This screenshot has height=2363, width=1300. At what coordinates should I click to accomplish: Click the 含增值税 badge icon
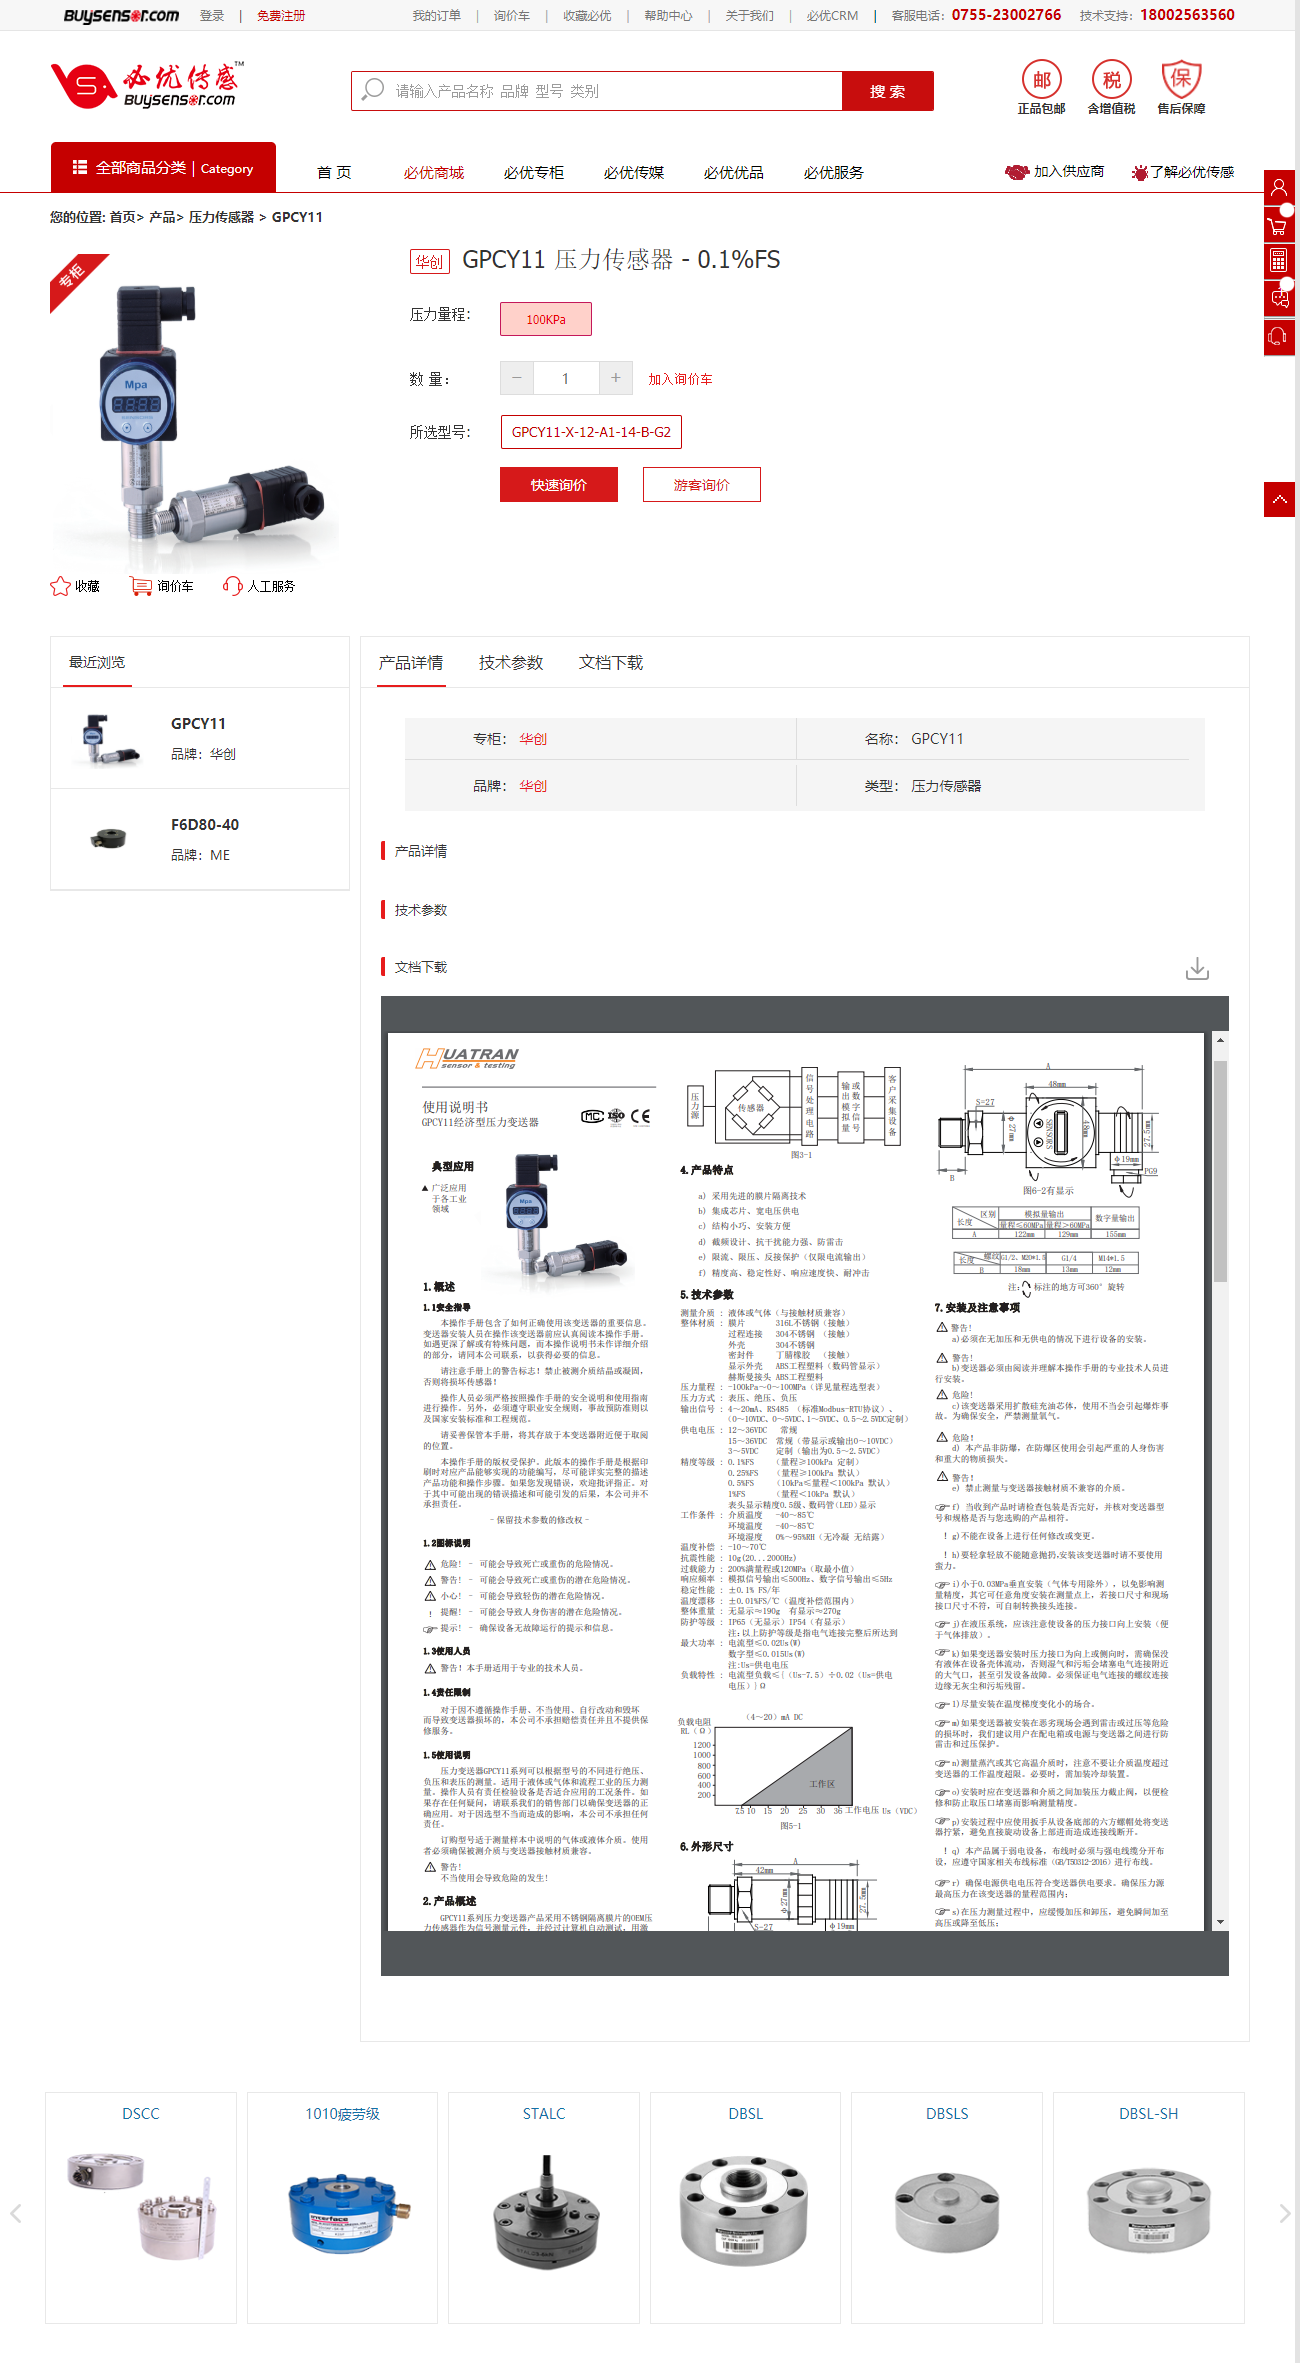pyautogui.click(x=1111, y=80)
